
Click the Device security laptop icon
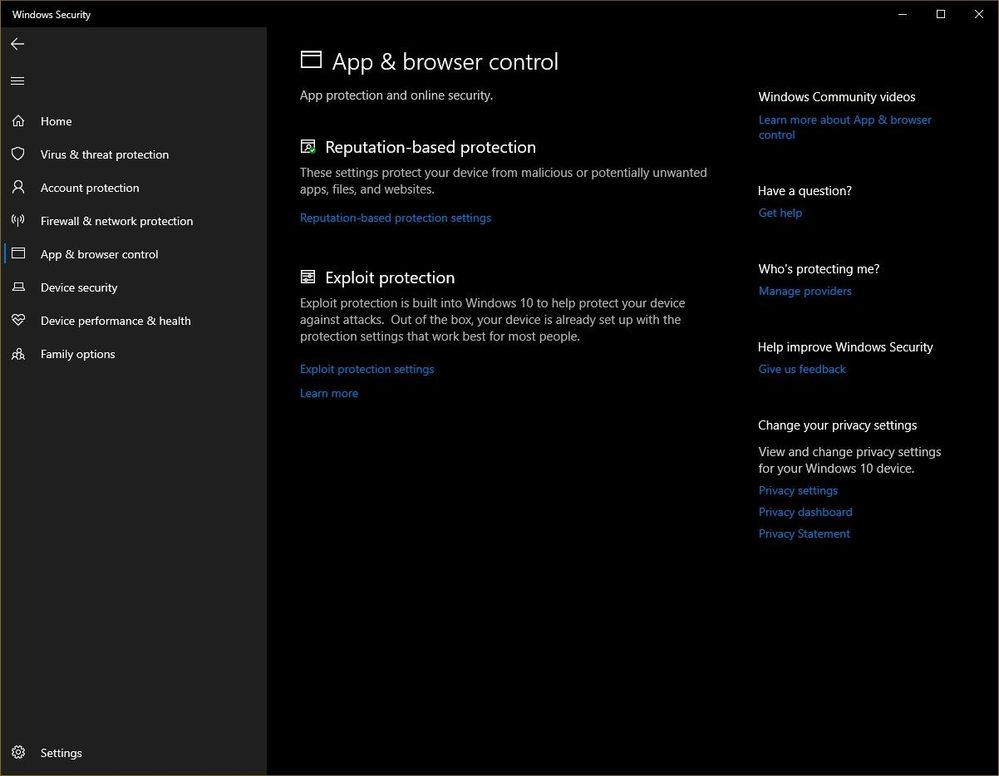pos(18,287)
